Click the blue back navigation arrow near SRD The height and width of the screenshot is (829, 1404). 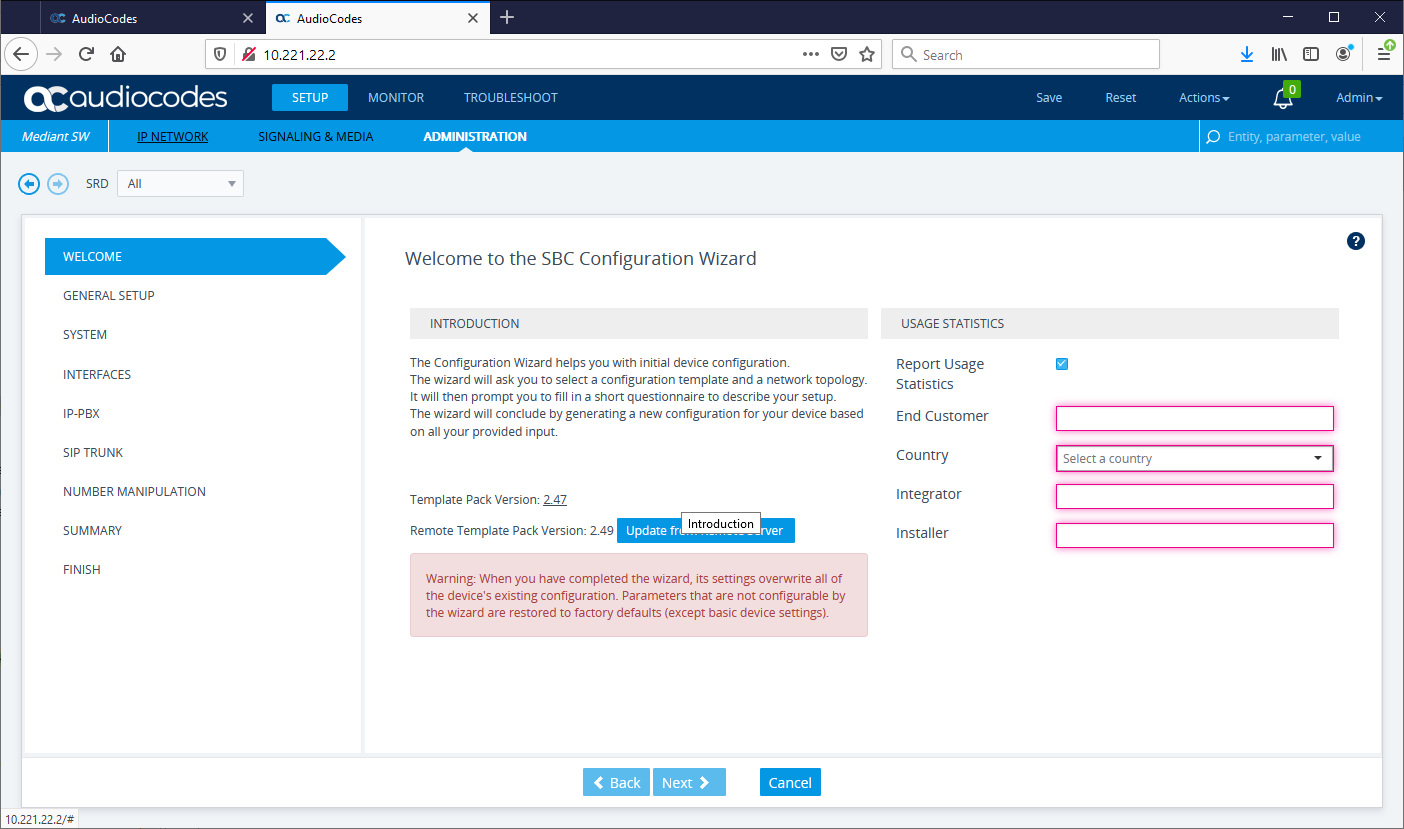click(29, 184)
